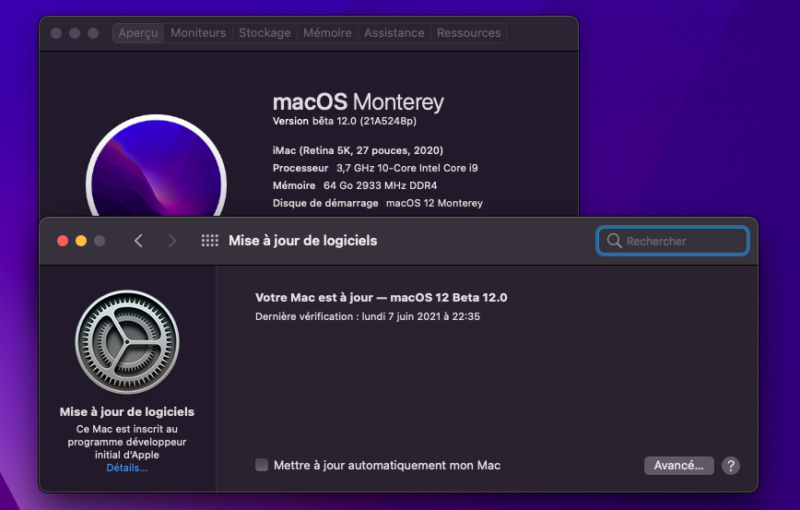Click the window title Mise à jour de logiciels
The width and height of the screenshot is (800, 510).
point(303,241)
